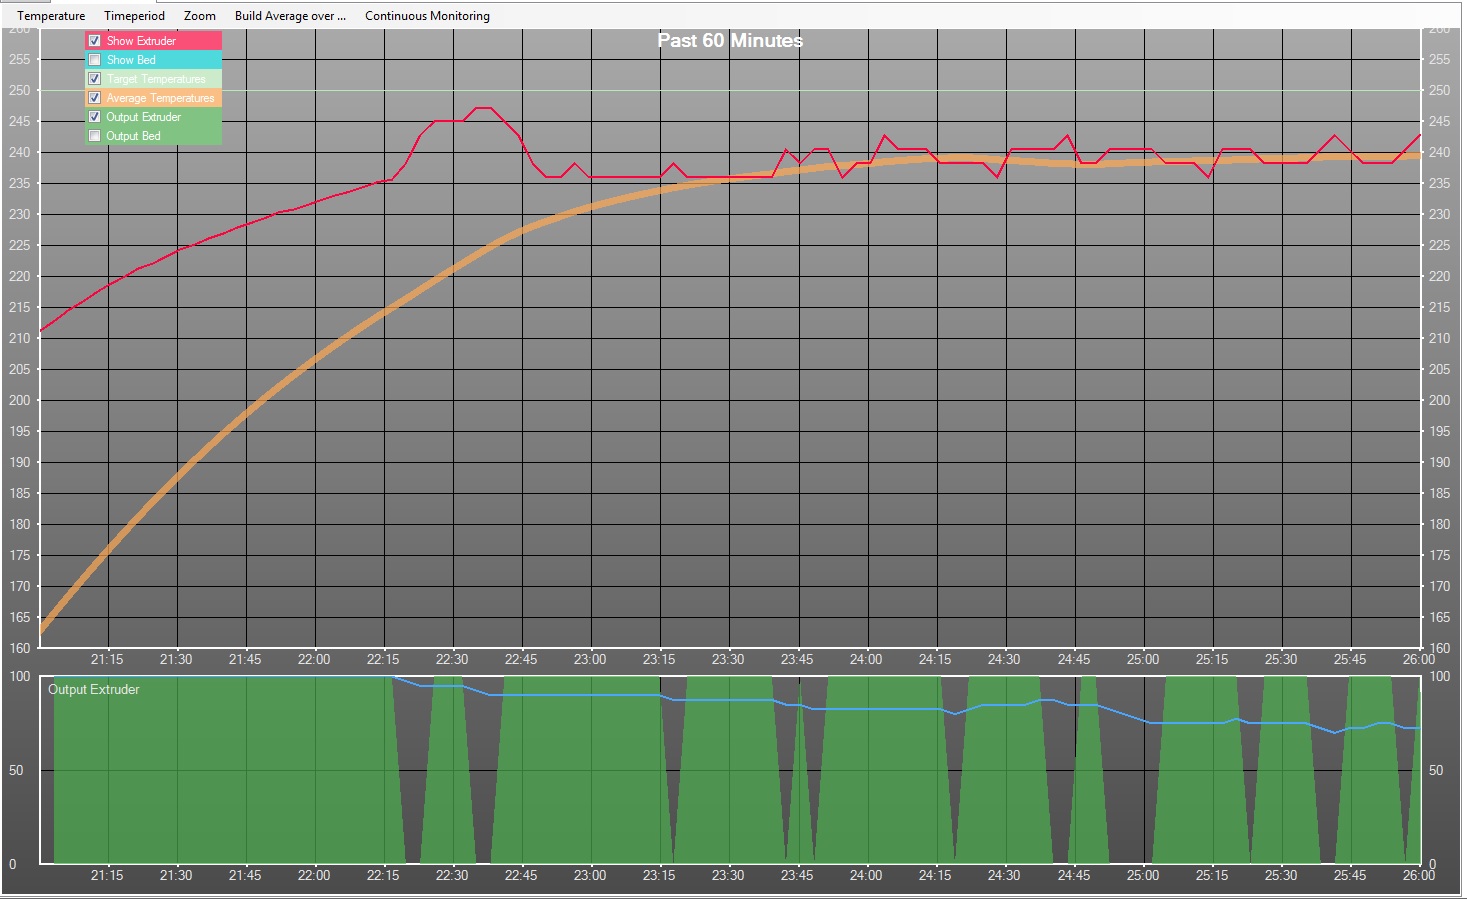This screenshot has height=899, width=1467.
Task: Click the Past 60 Minutes chart title
Action: (x=729, y=41)
